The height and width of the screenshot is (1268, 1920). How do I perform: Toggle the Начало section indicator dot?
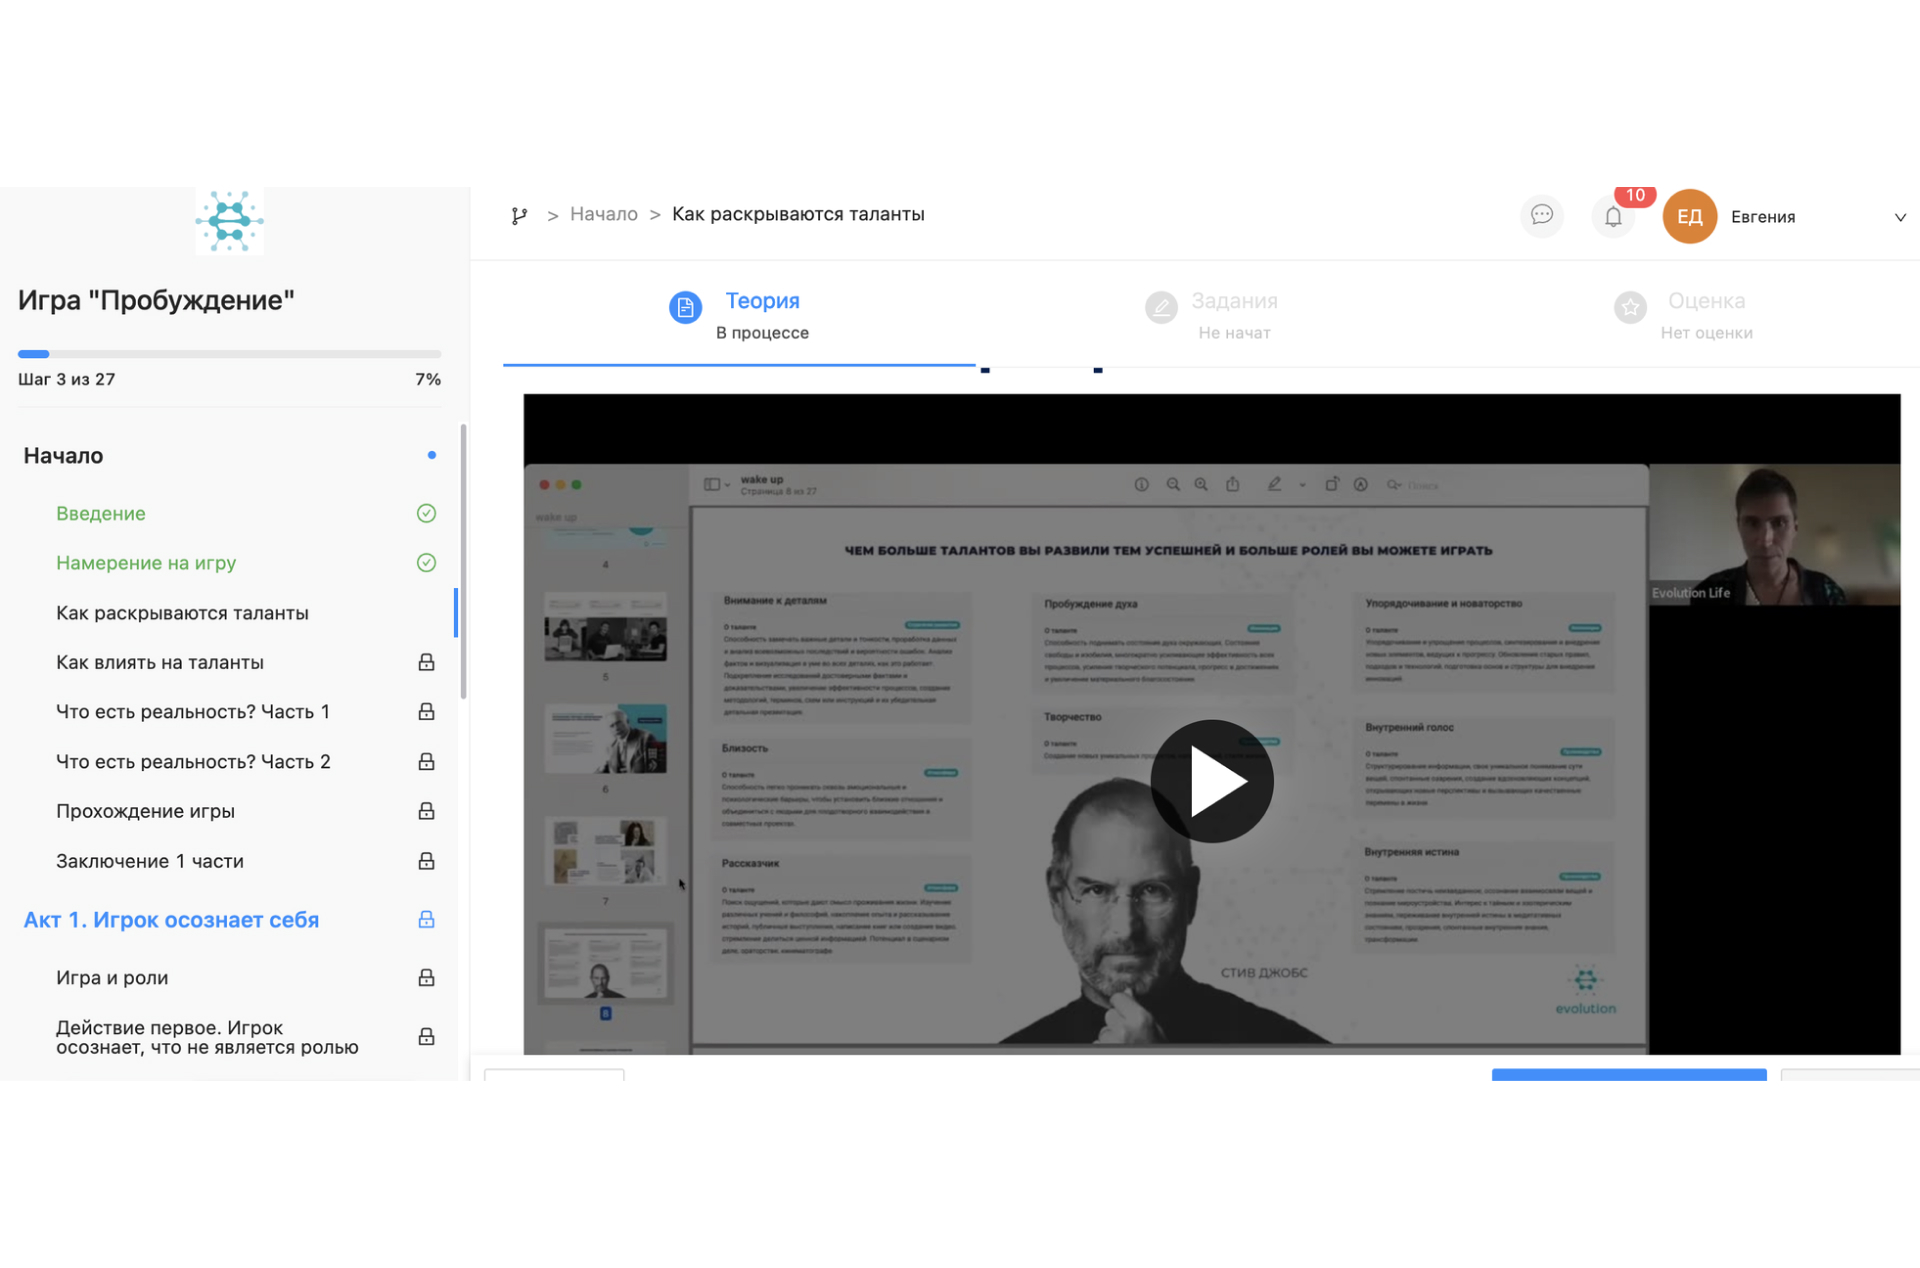432,455
